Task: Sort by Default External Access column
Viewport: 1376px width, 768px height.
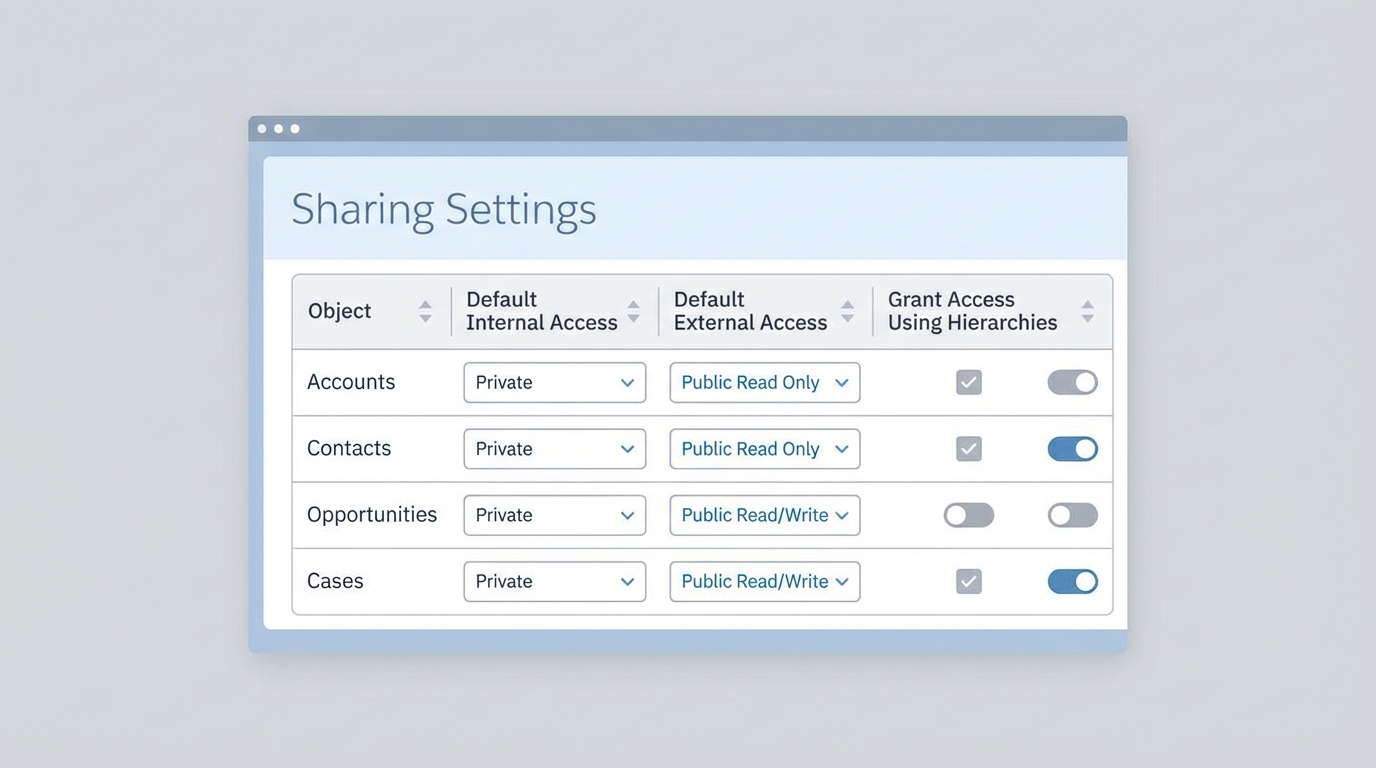Action: pyautogui.click(x=847, y=310)
